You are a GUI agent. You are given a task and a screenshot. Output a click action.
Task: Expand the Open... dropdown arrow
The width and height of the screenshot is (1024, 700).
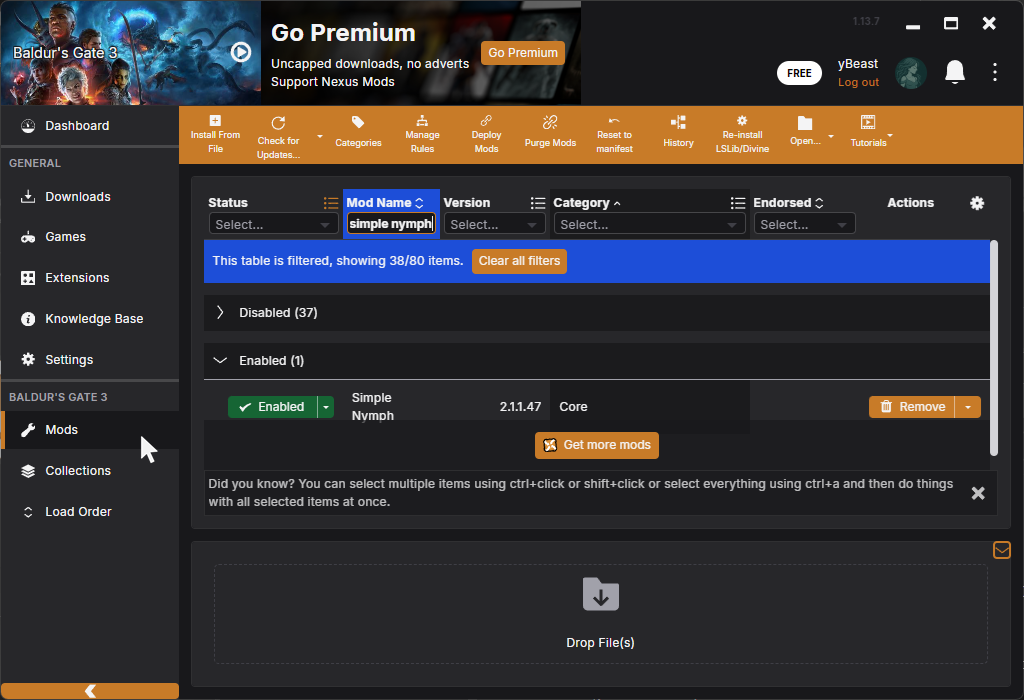tap(831, 136)
